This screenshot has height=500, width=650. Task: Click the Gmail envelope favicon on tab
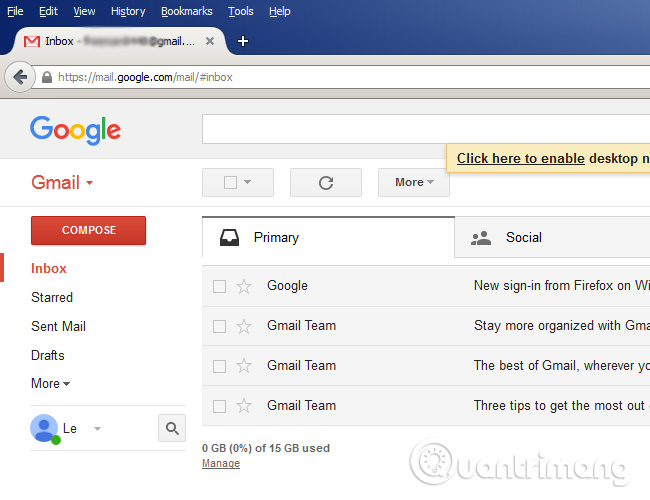pyautogui.click(x=32, y=41)
